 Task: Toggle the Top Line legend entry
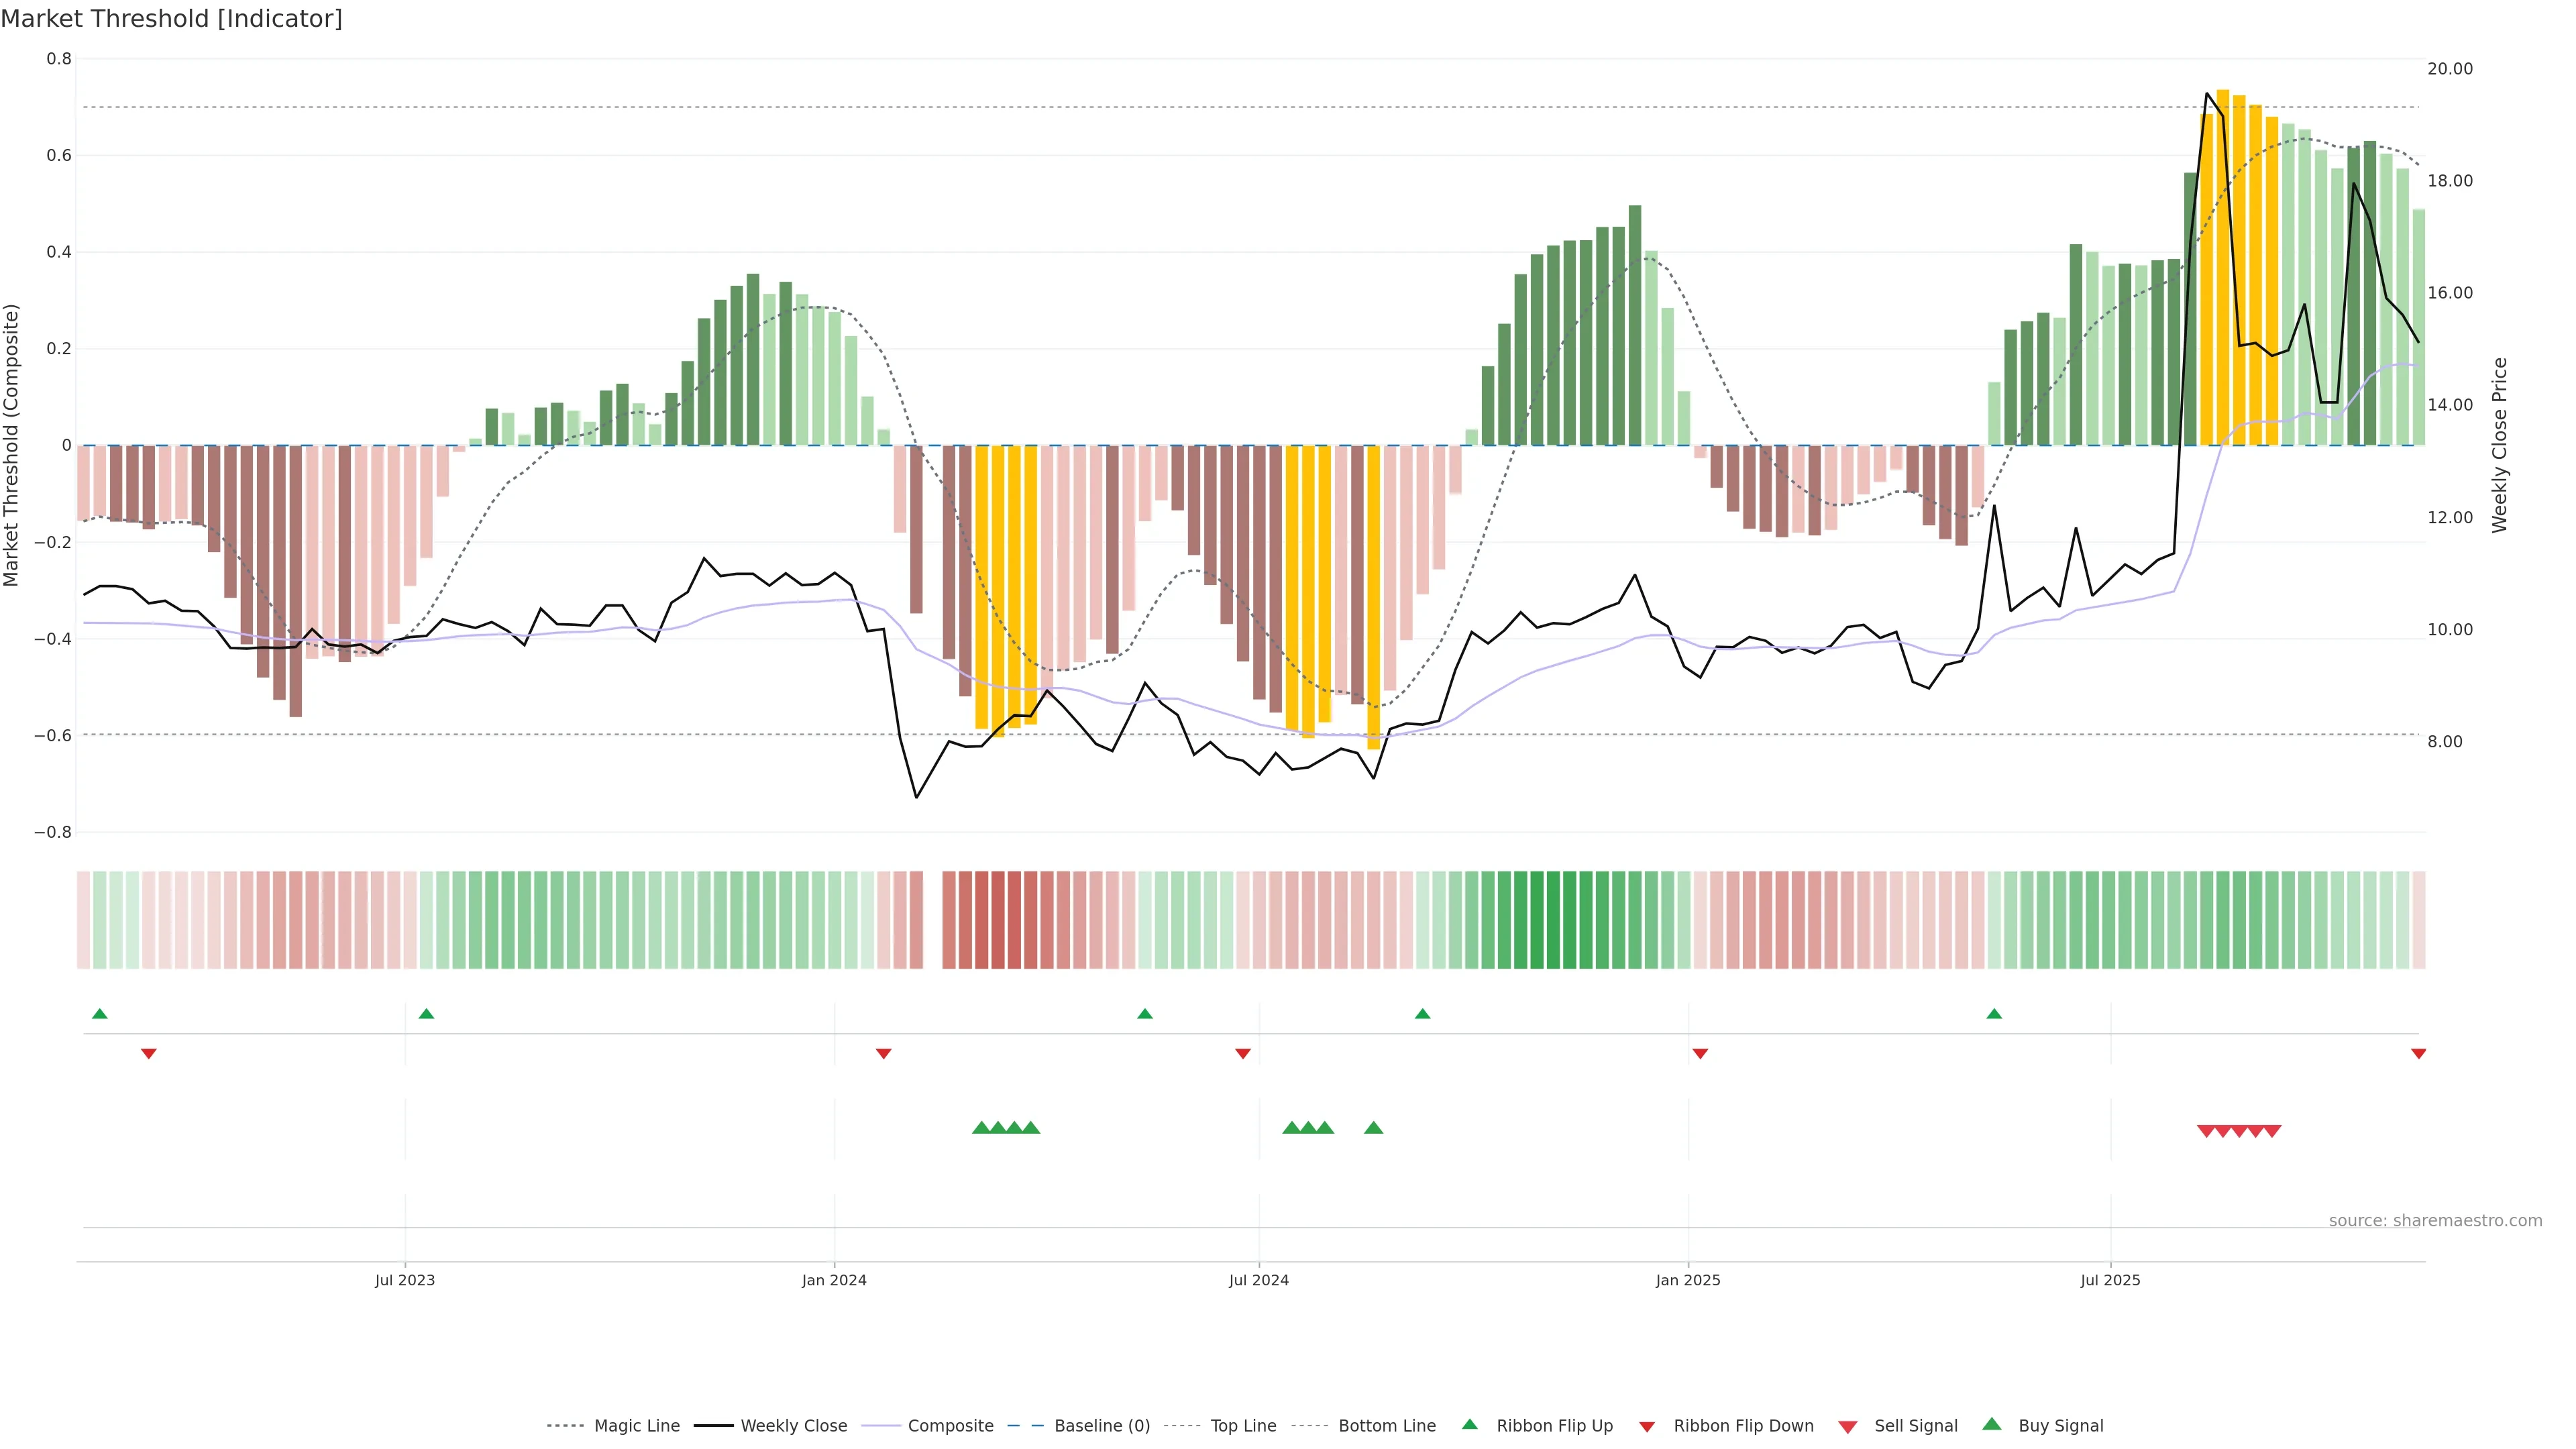click(1243, 1426)
